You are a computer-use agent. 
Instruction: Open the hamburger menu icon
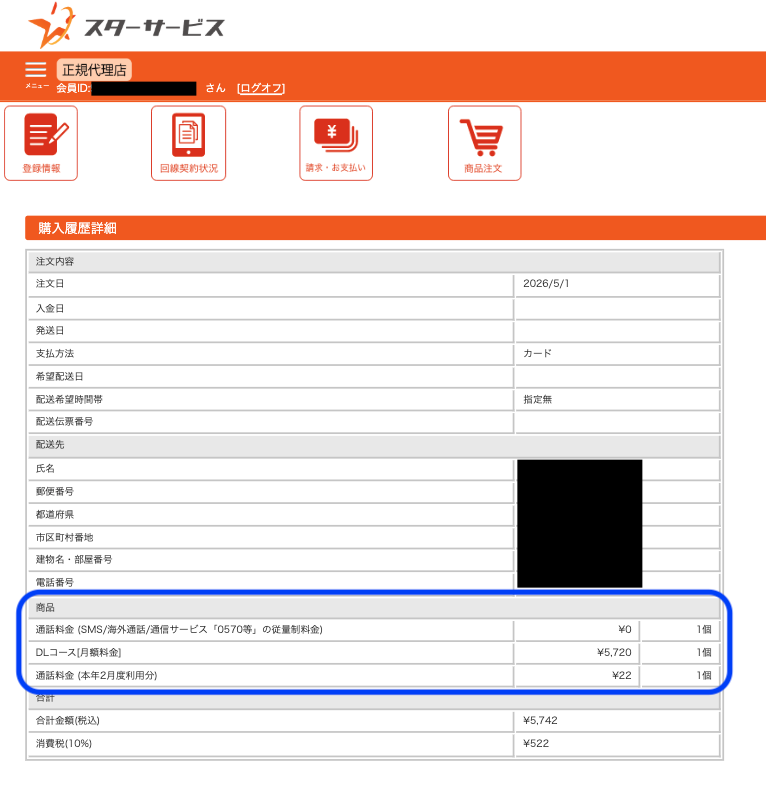tap(36, 69)
